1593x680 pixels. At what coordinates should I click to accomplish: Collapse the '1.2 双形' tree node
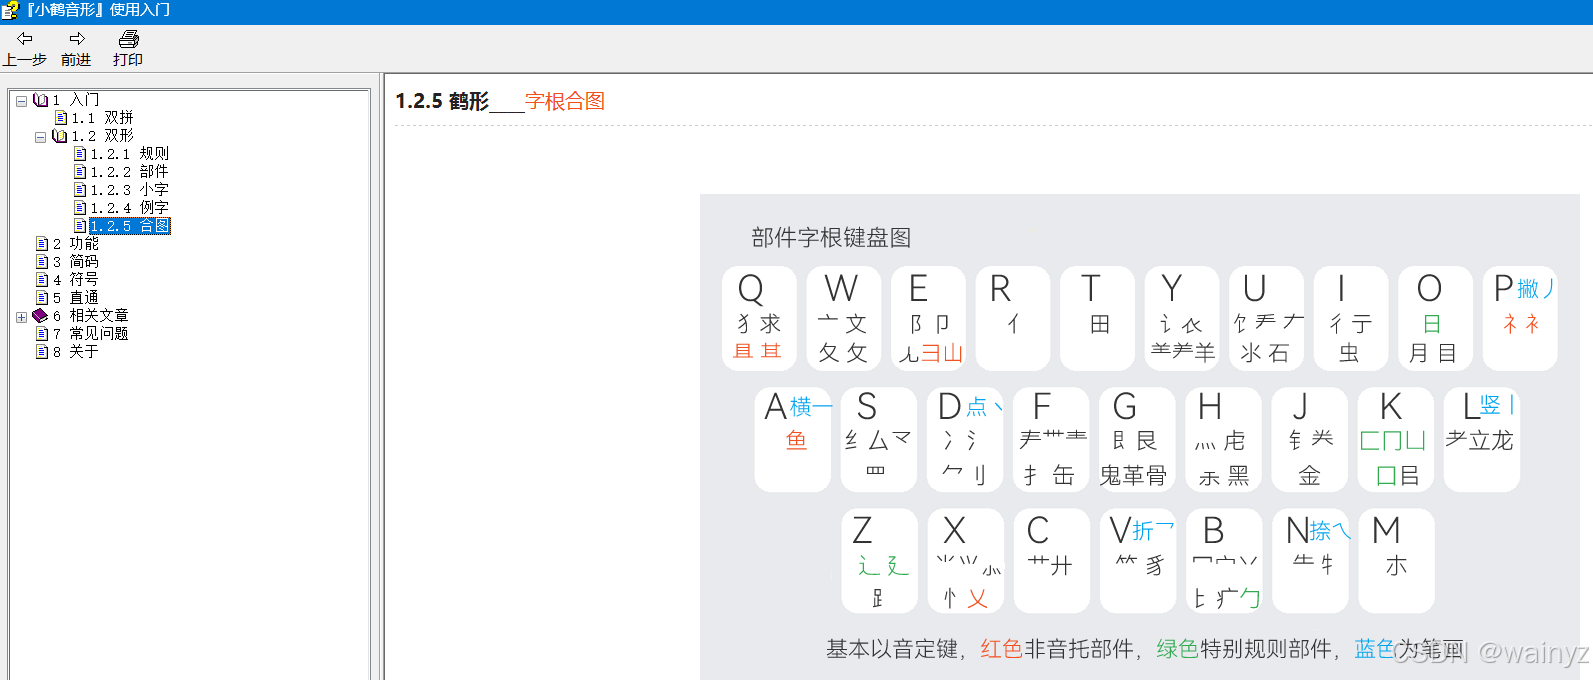click(40, 137)
